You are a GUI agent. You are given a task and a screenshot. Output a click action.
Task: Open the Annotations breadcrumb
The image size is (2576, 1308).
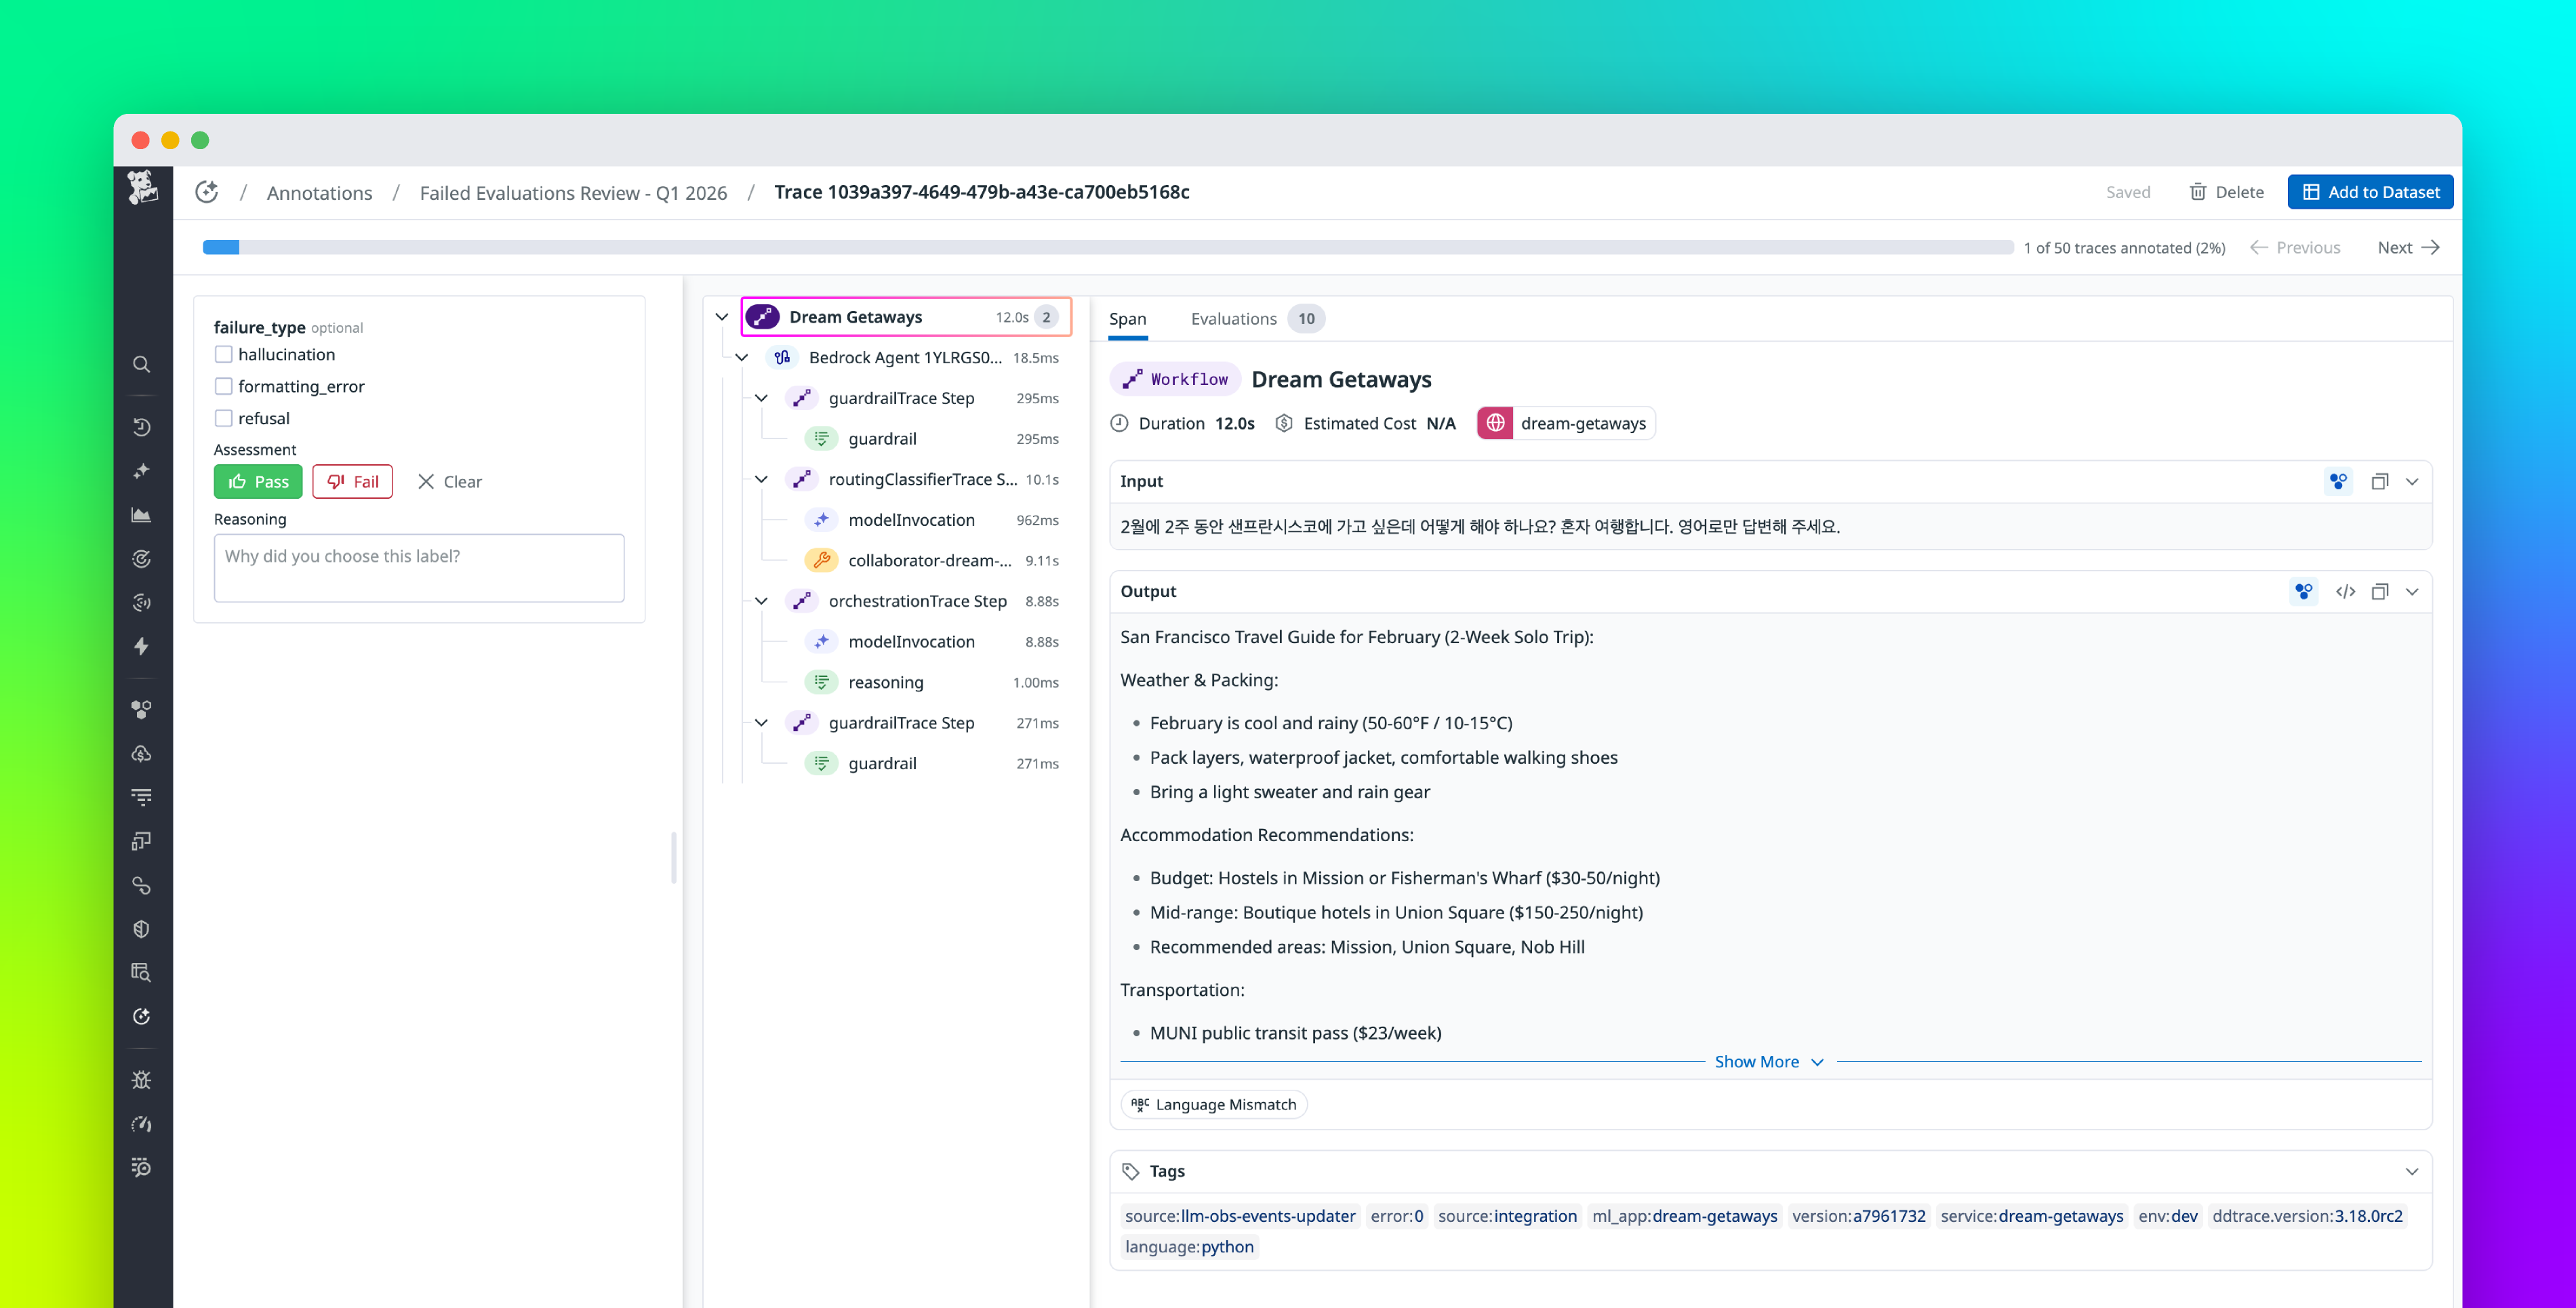(x=319, y=192)
